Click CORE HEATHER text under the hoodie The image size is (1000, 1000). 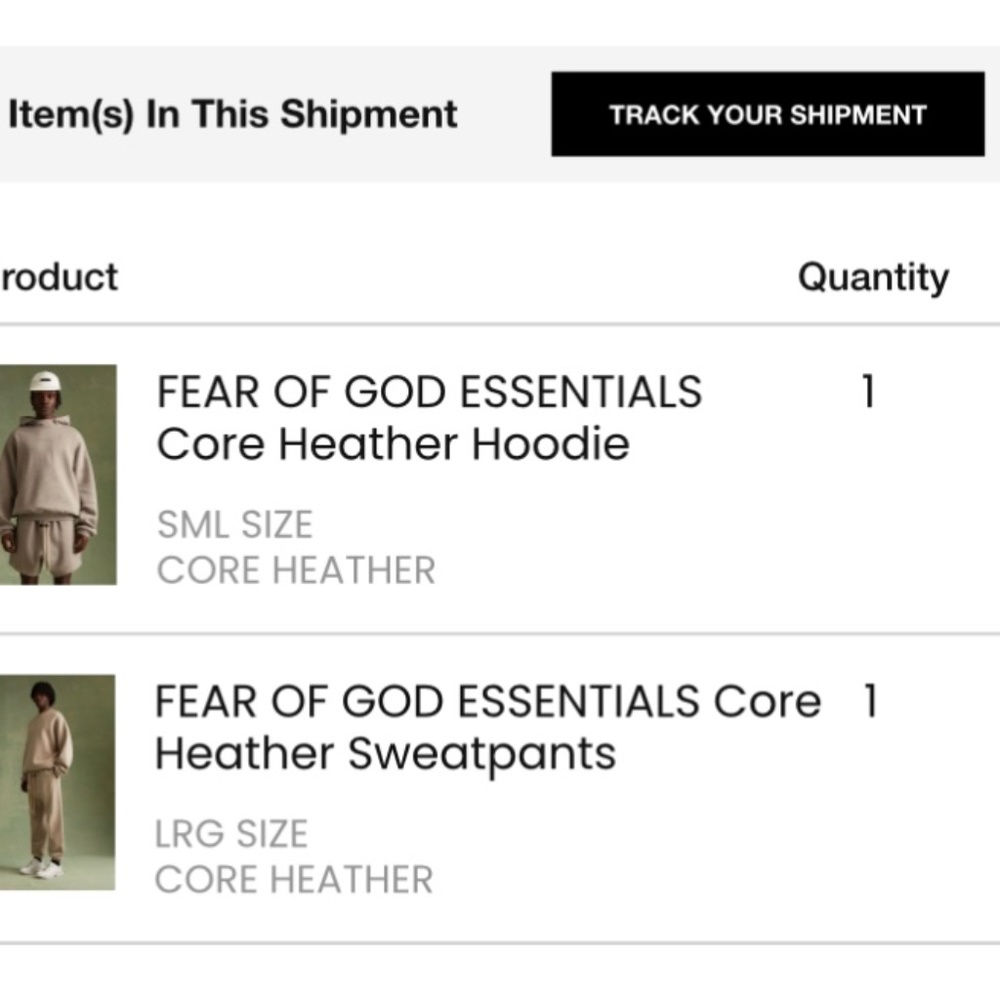click(x=295, y=570)
